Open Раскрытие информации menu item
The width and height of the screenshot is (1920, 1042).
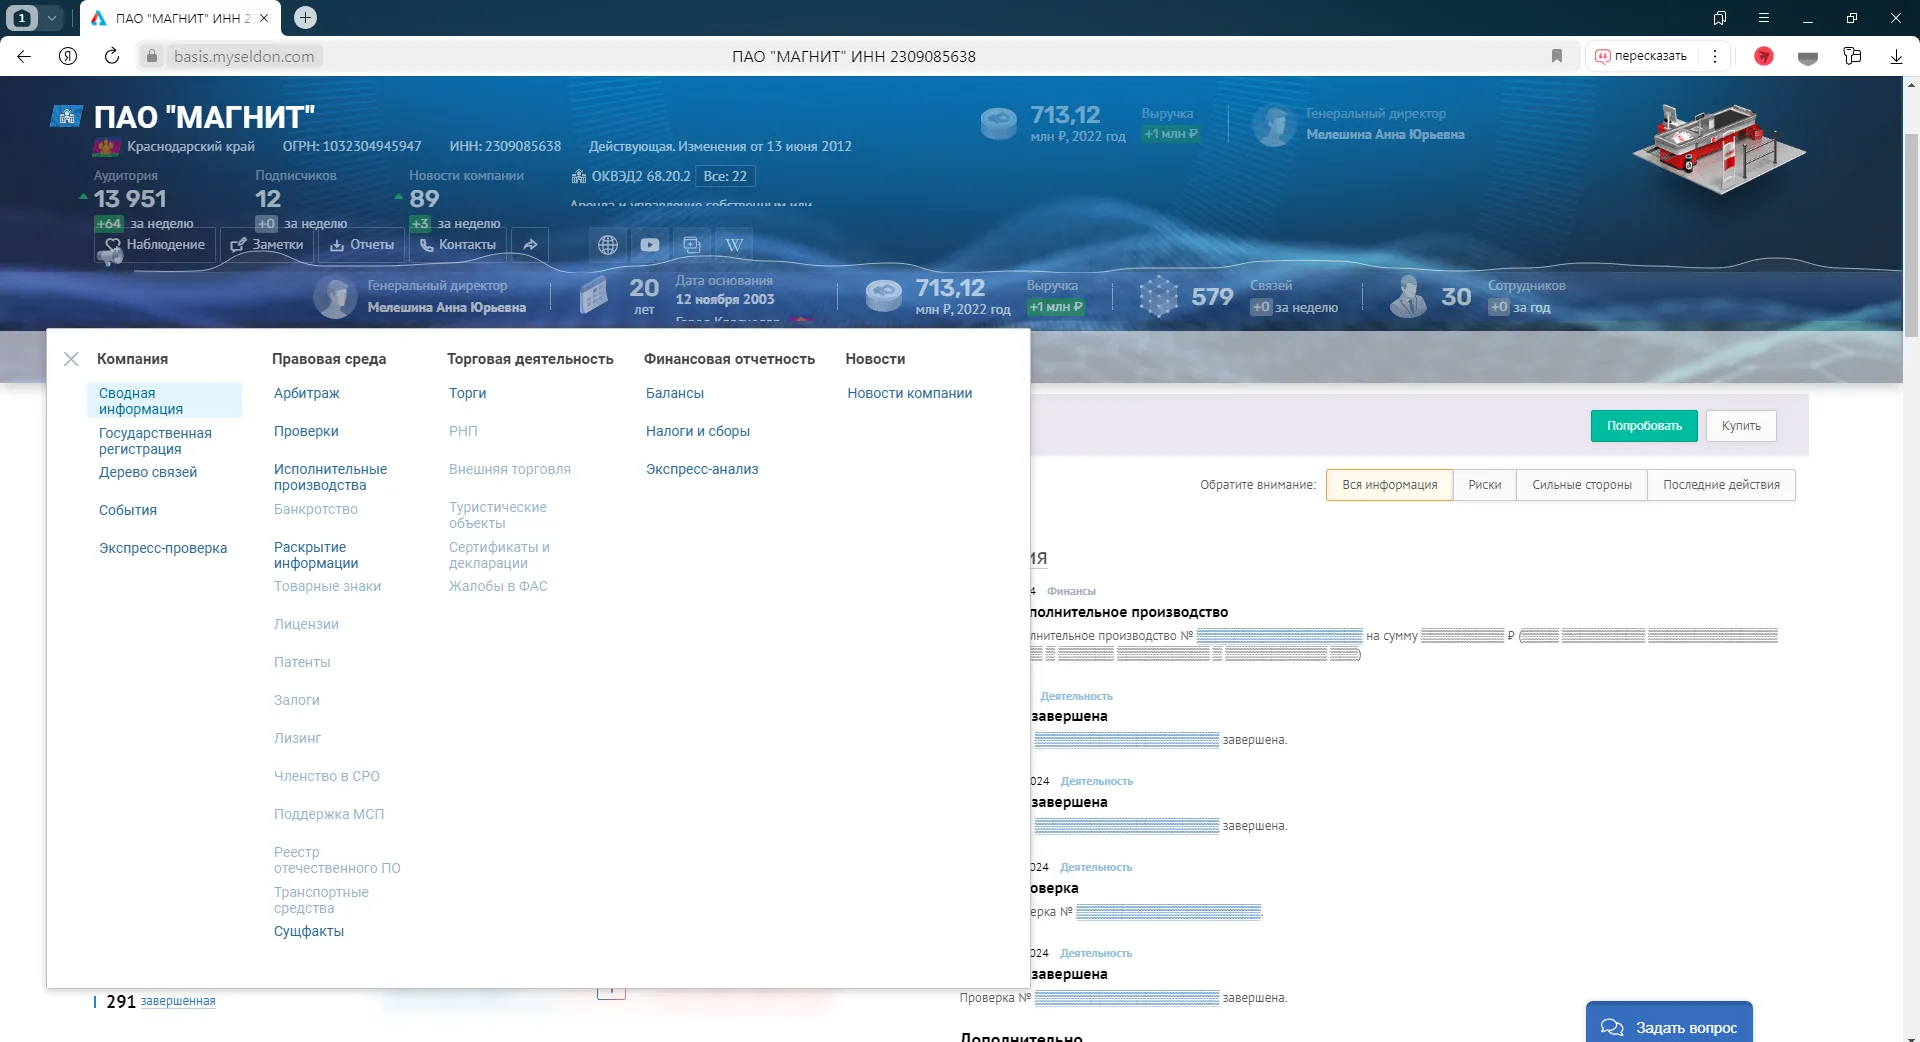[316, 555]
